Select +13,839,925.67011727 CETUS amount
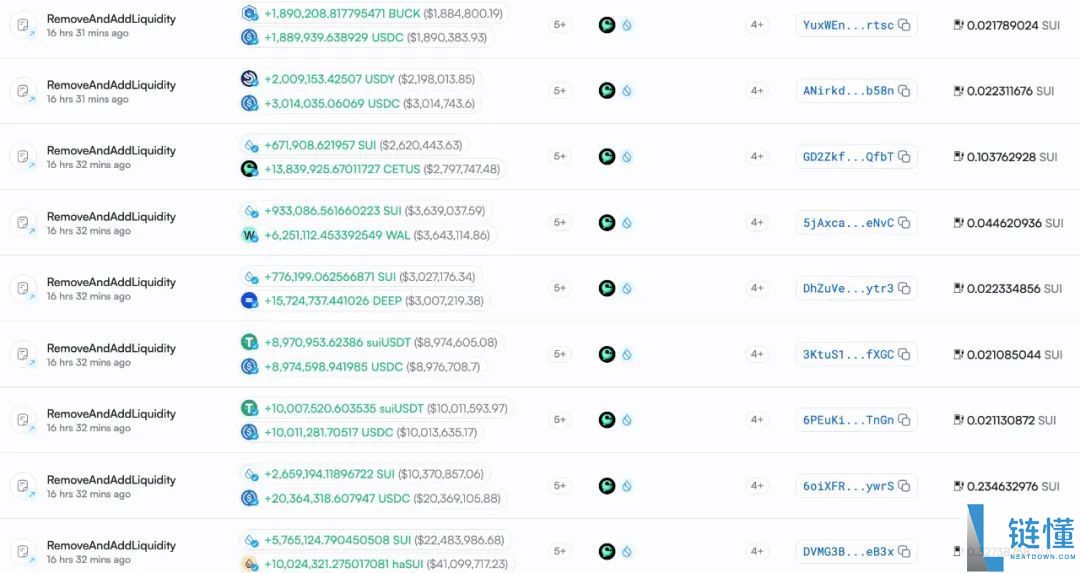 click(x=342, y=169)
